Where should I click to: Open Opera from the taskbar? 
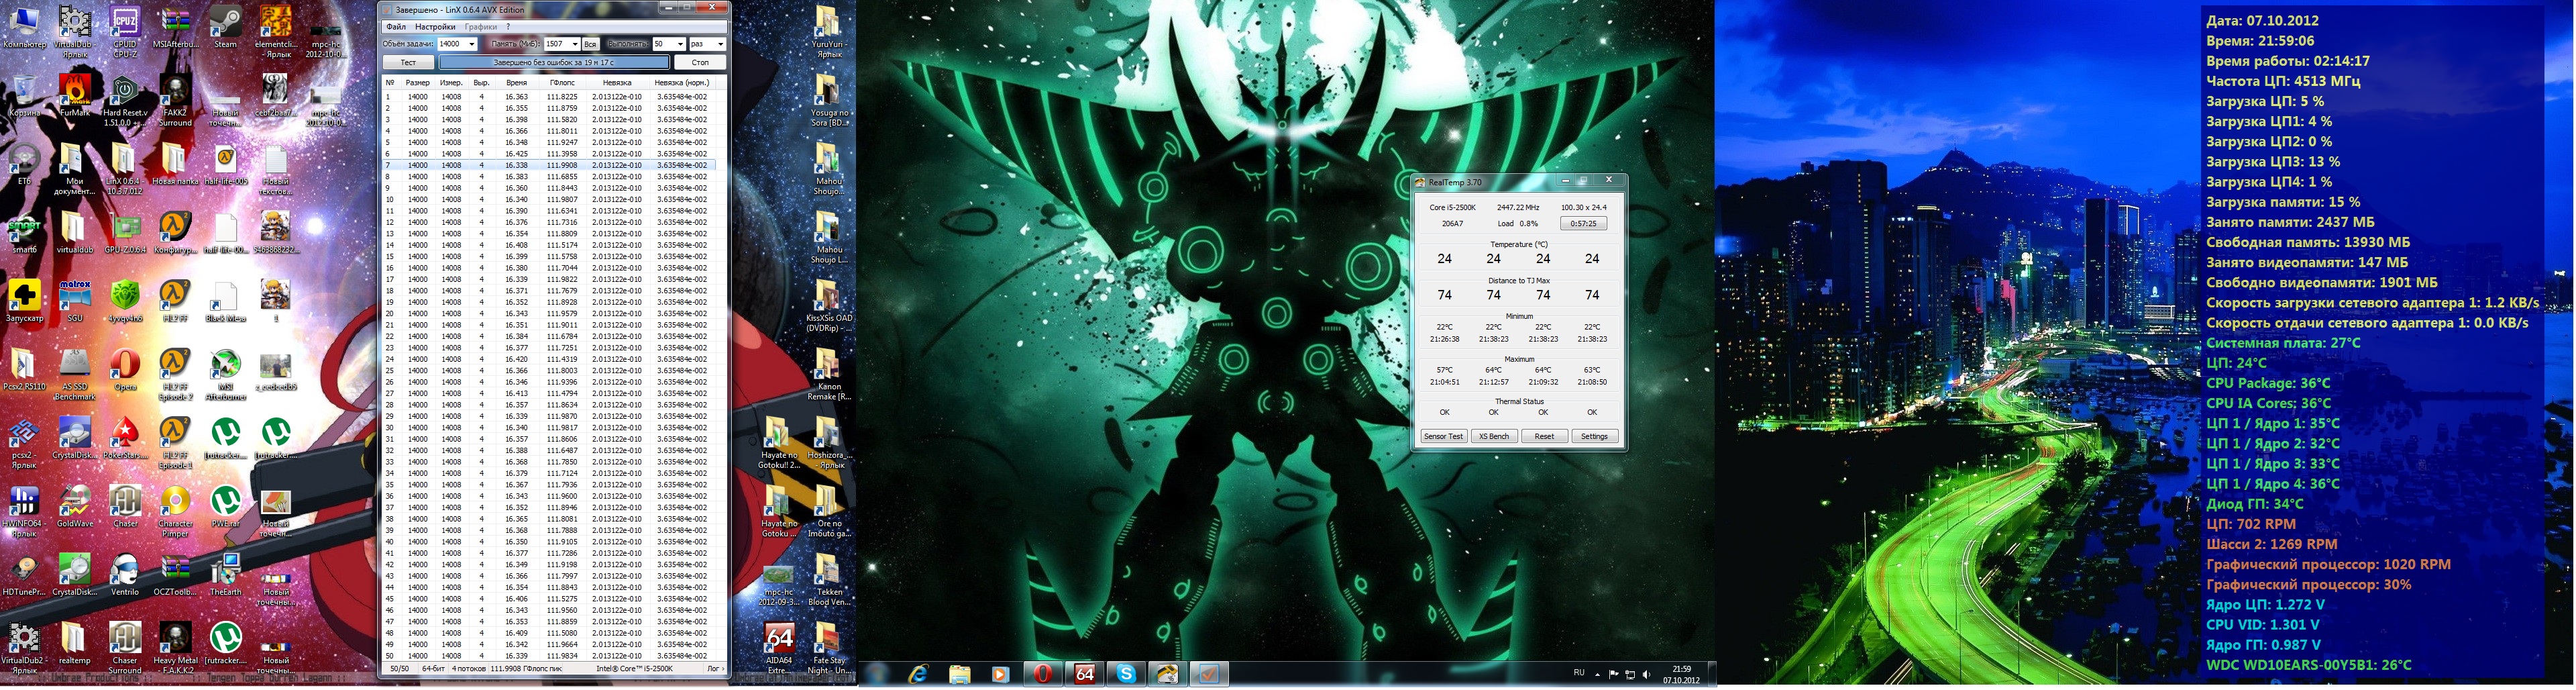pyautogui.click(x=1043, y=675)
